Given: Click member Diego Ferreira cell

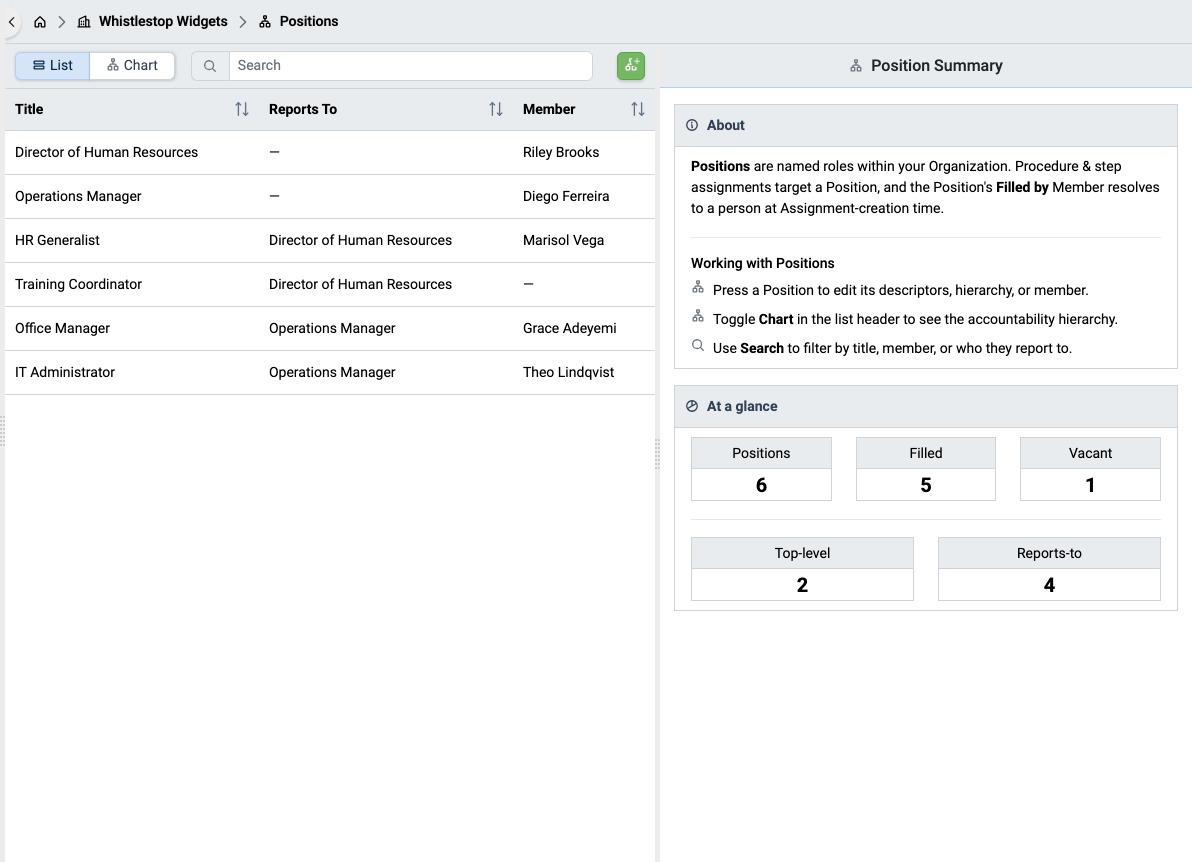Looking at the screenshot, I should click(566, 197).
